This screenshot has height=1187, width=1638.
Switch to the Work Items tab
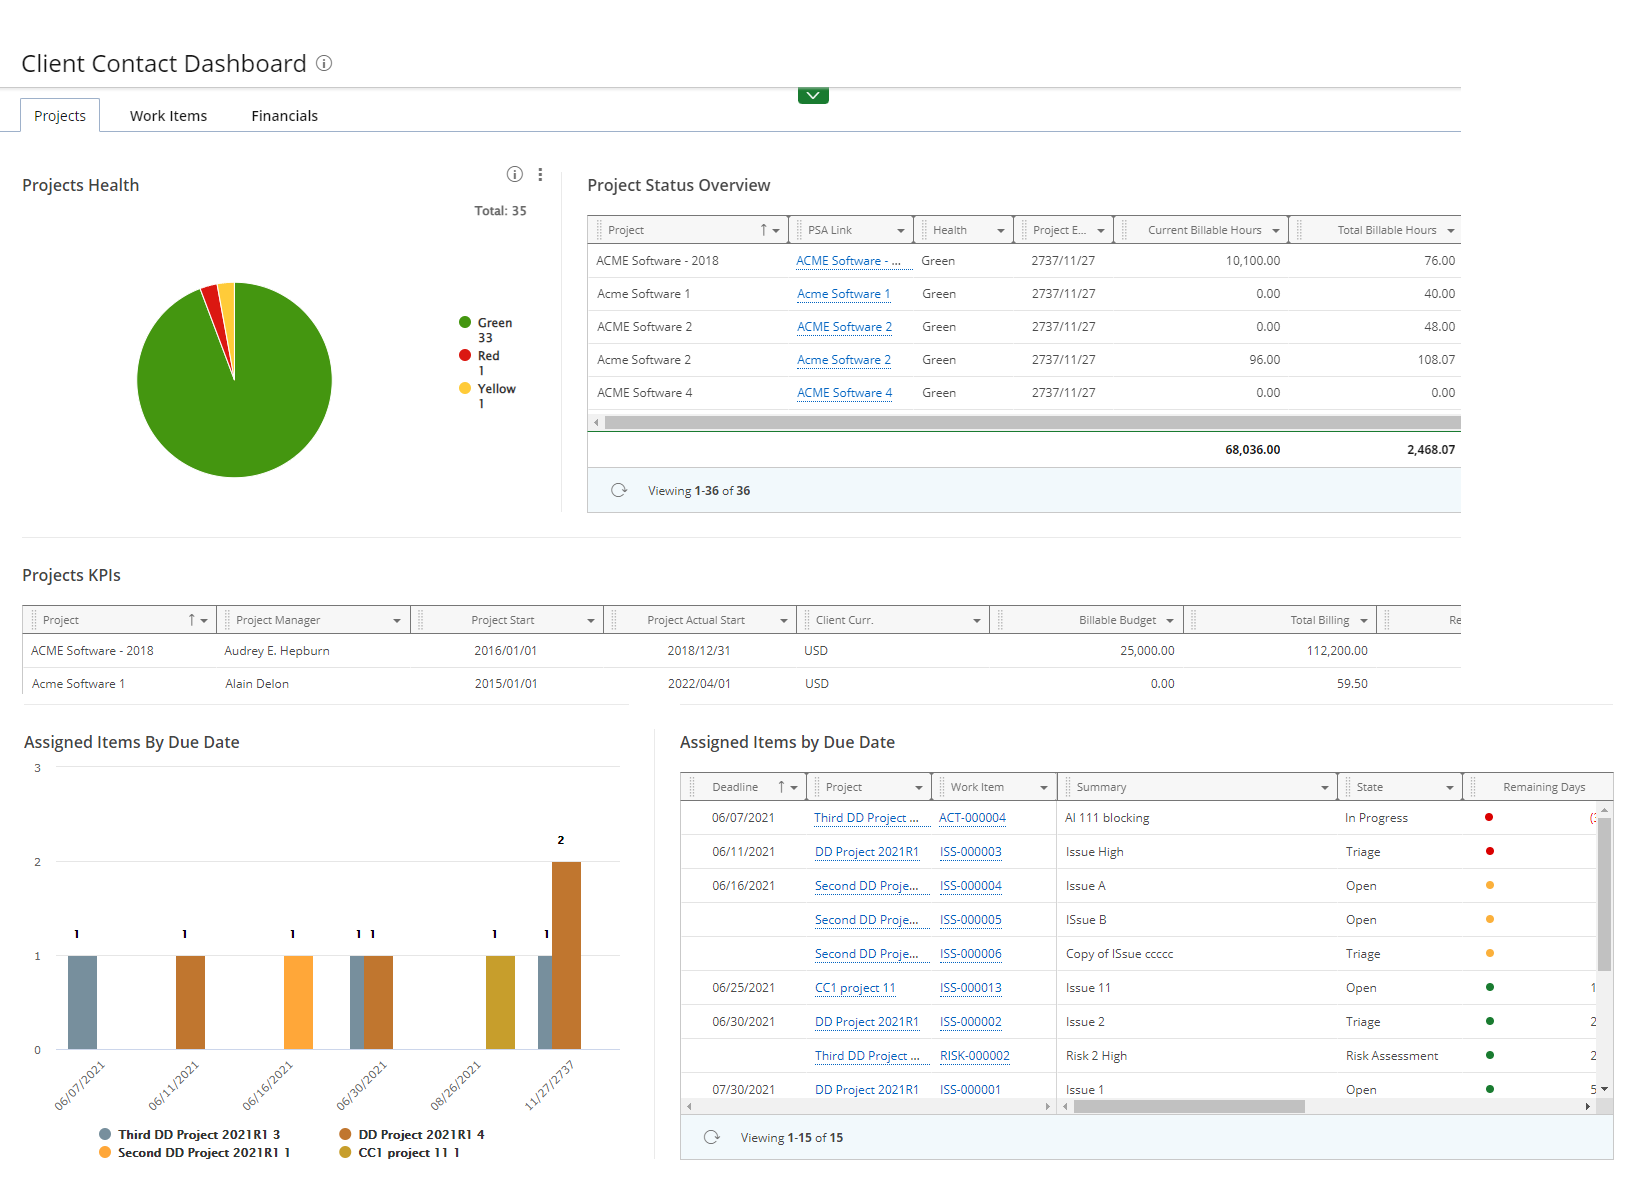(168, 116)
